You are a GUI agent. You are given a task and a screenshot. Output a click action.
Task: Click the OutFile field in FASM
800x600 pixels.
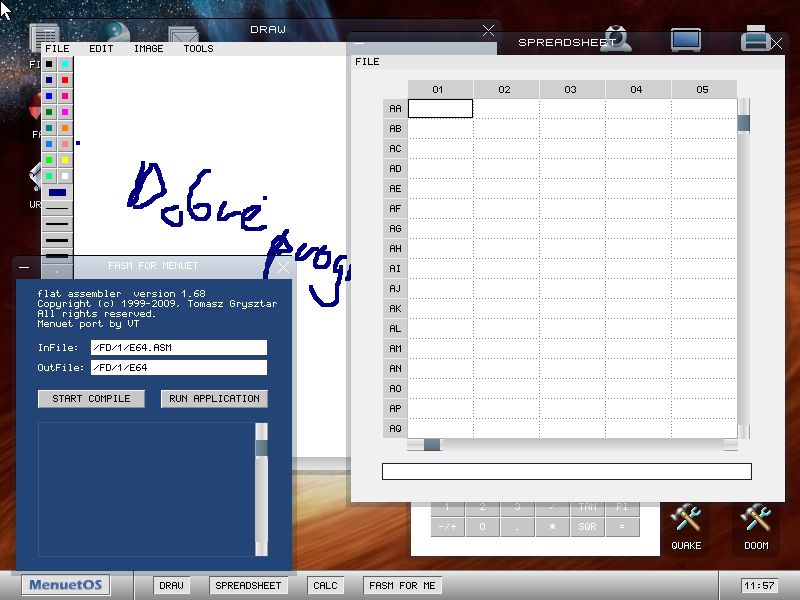tap(178, 367)
